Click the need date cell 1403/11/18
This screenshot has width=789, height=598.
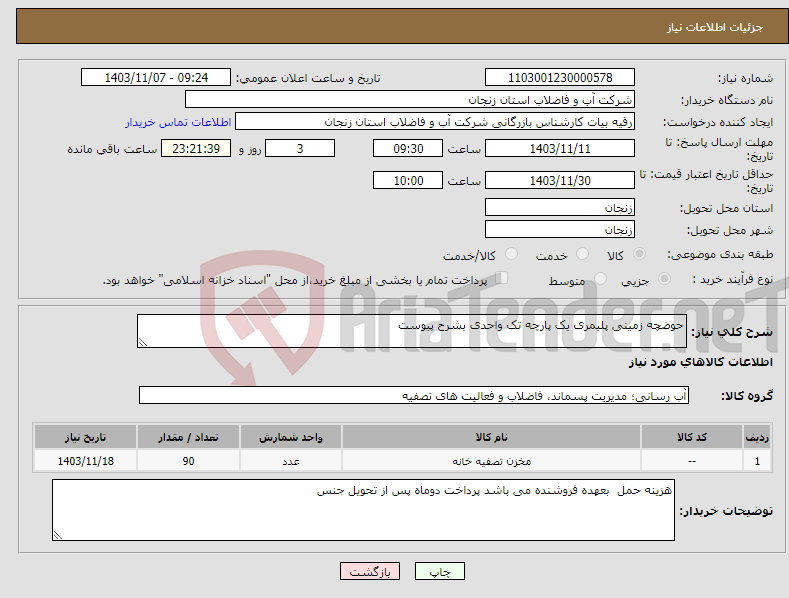(85, 461)
